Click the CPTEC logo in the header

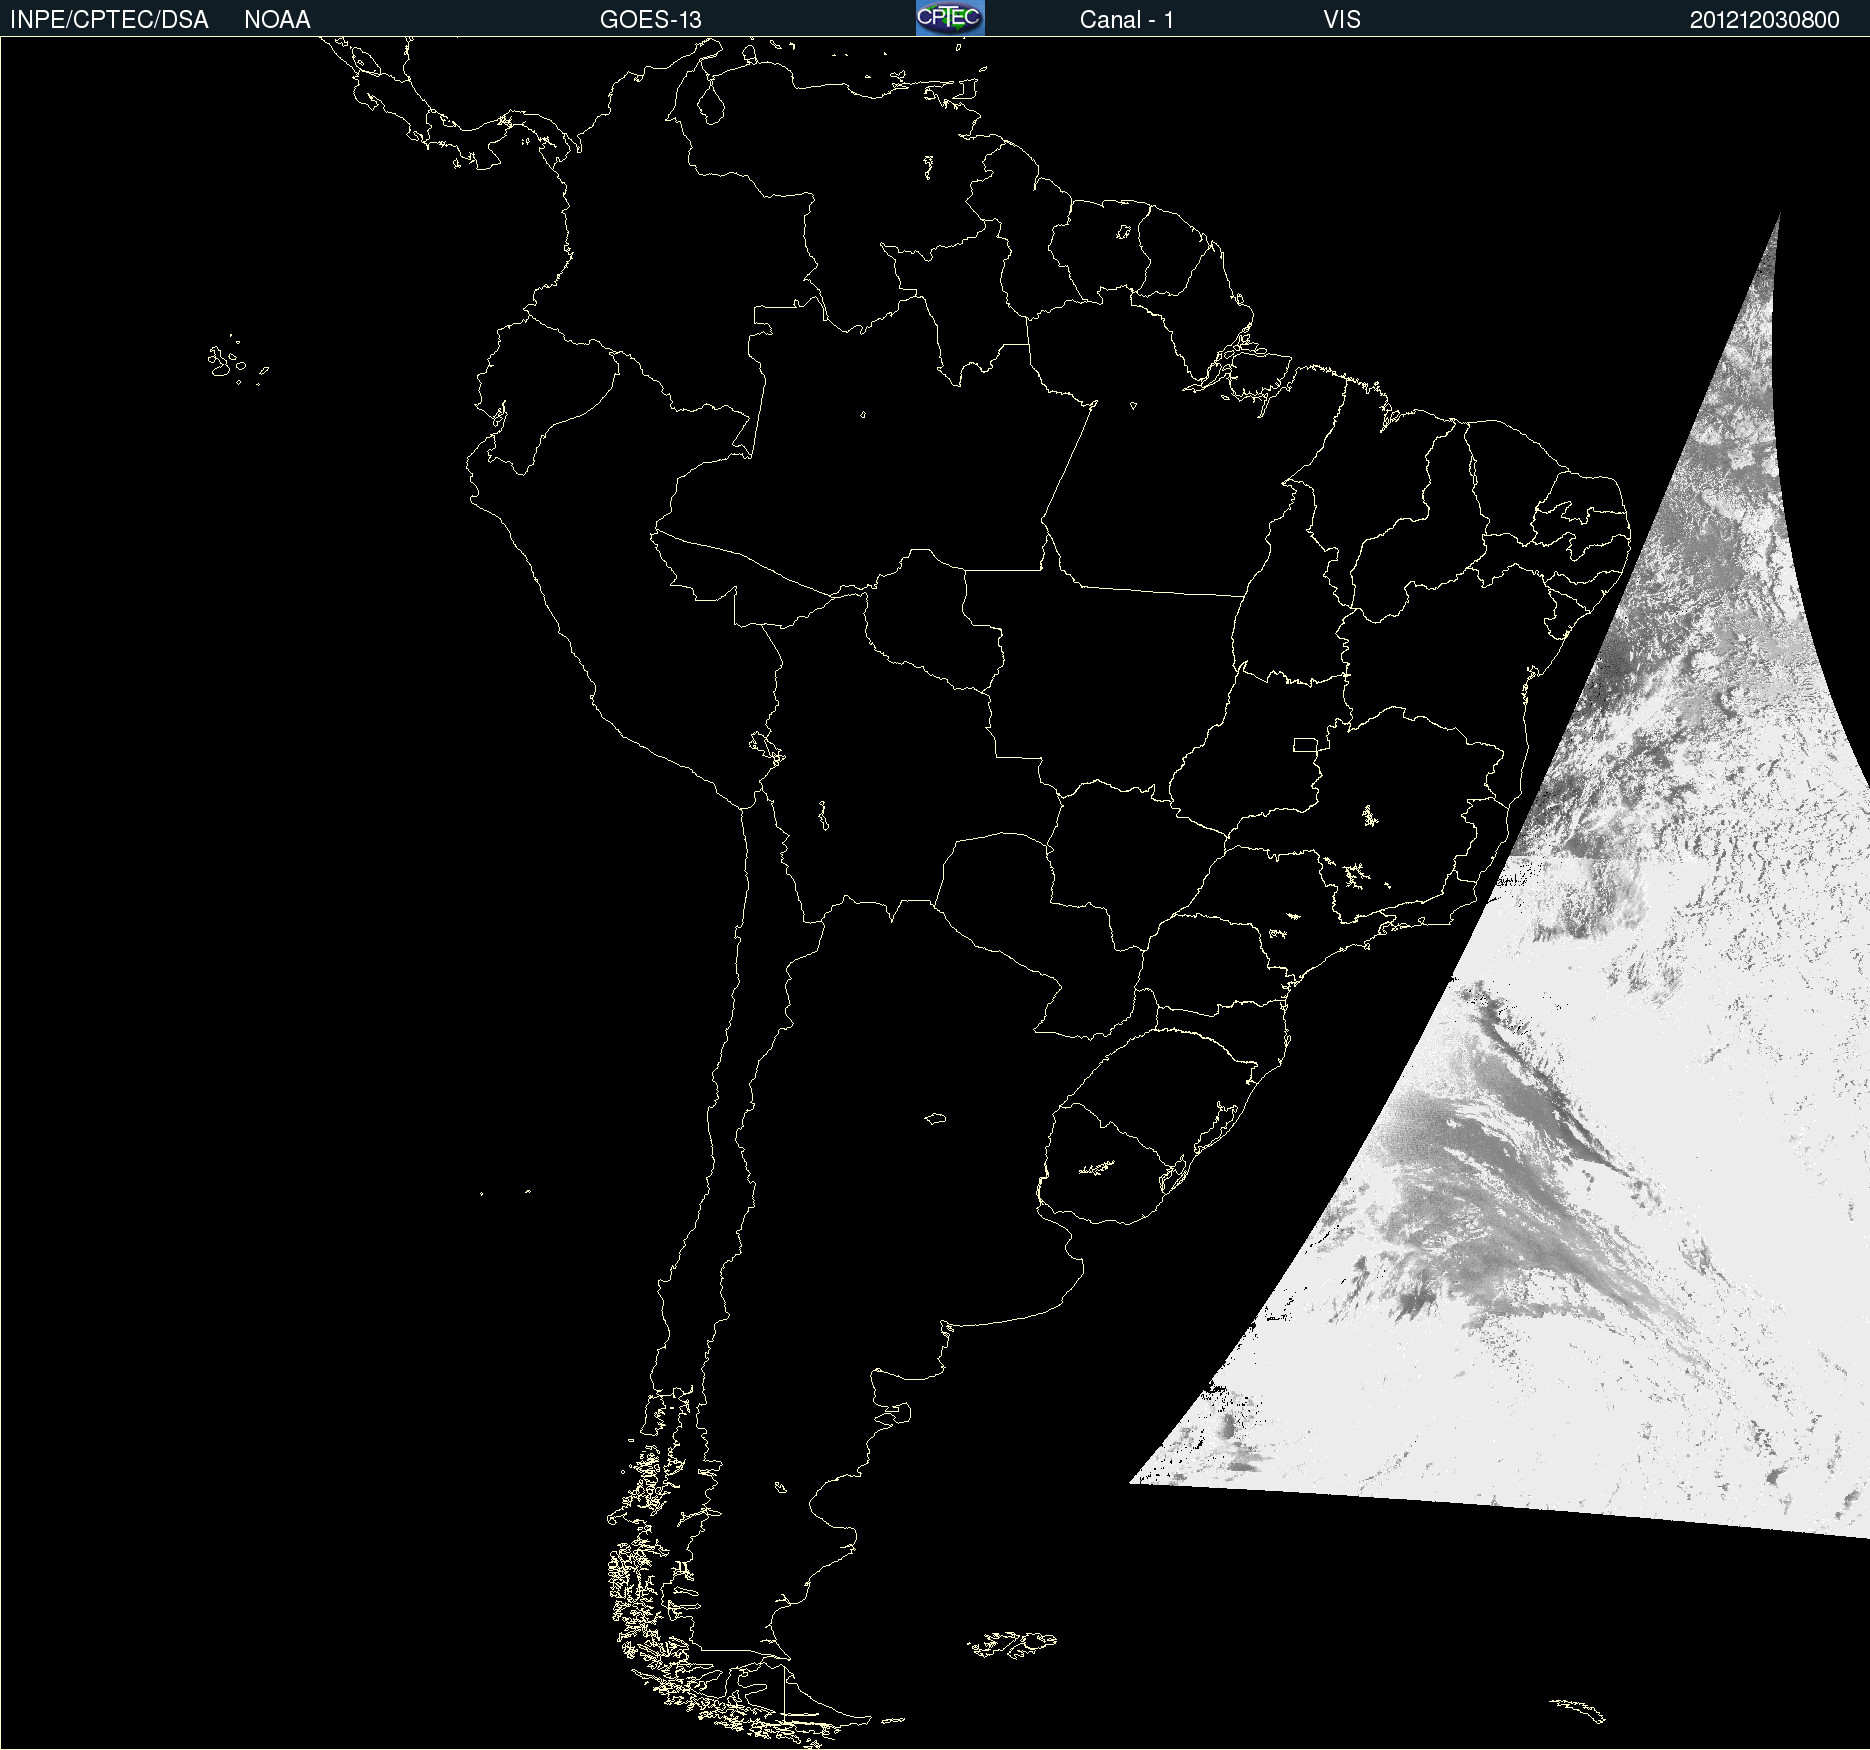pos(950,18)
